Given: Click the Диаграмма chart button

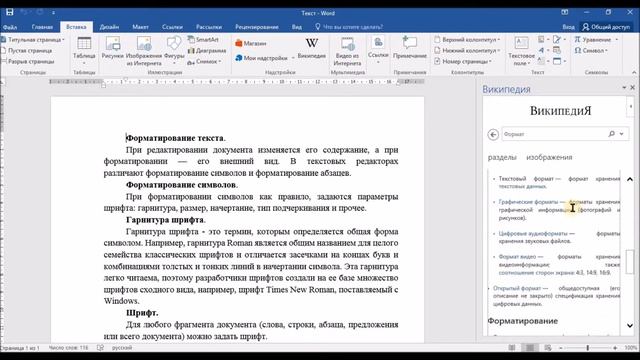Looking at the screenshot, I should [x=207, y=51].
